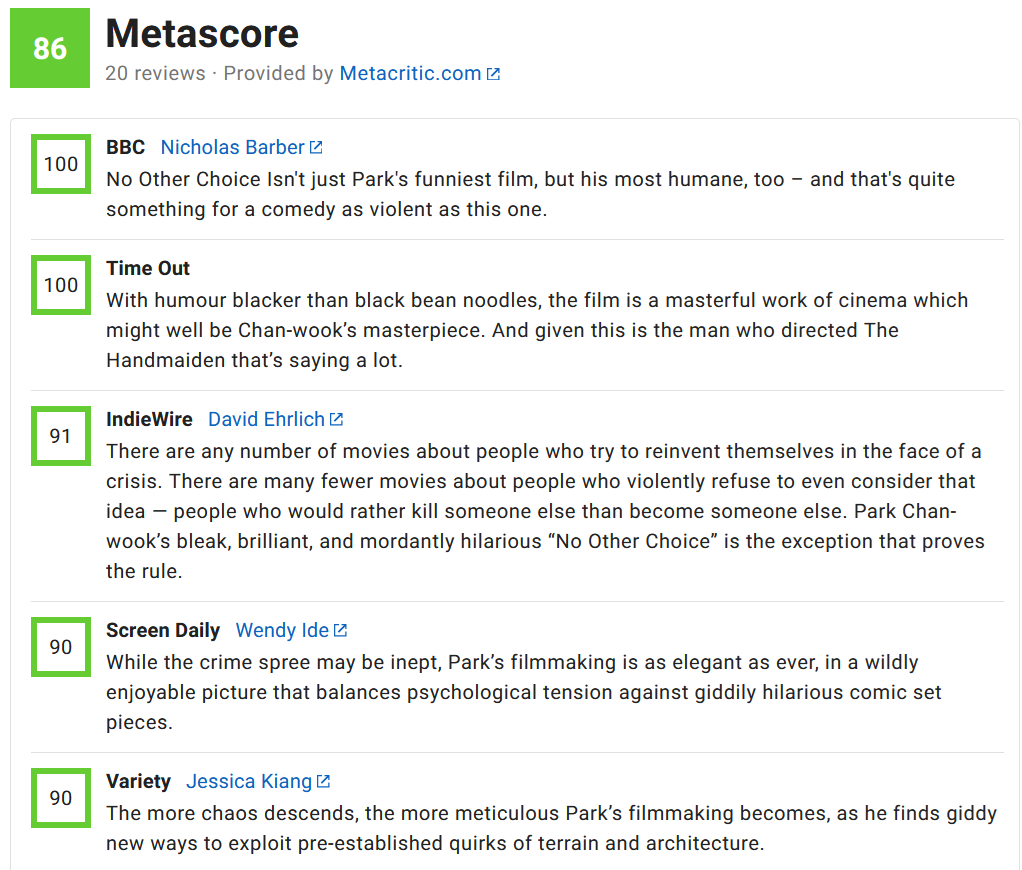Click the Screen Daily publication name
This screenshot has width=1022, height=870.
[163, 630]
